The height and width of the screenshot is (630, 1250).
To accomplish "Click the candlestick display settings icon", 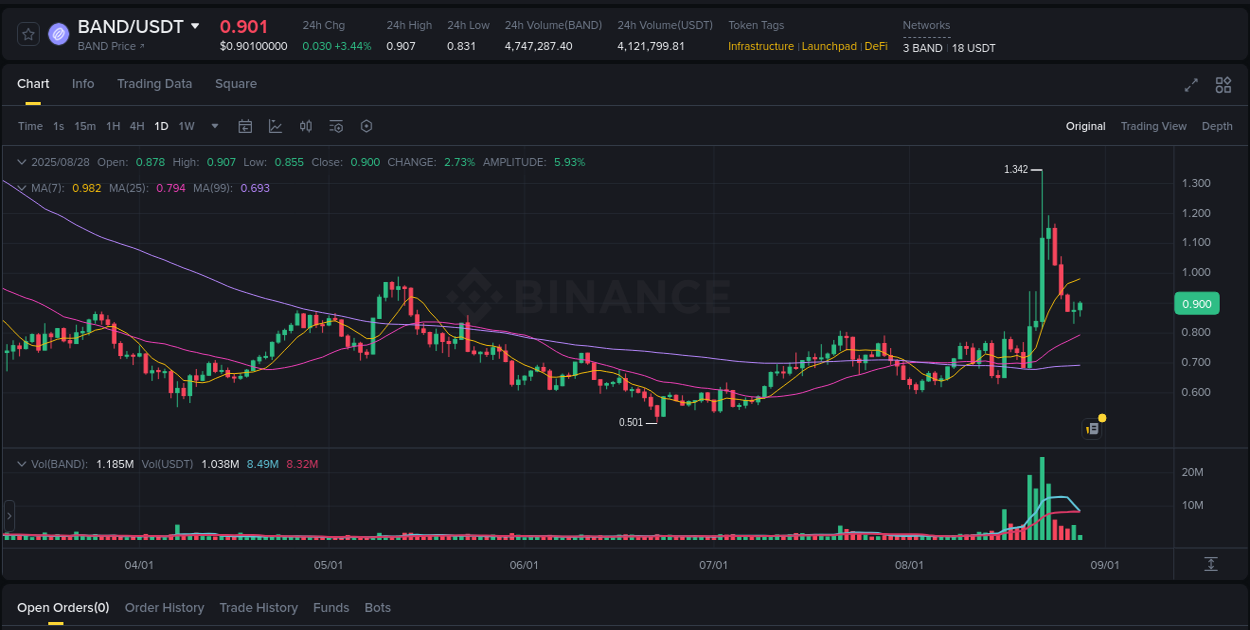I will click(306, 126).
